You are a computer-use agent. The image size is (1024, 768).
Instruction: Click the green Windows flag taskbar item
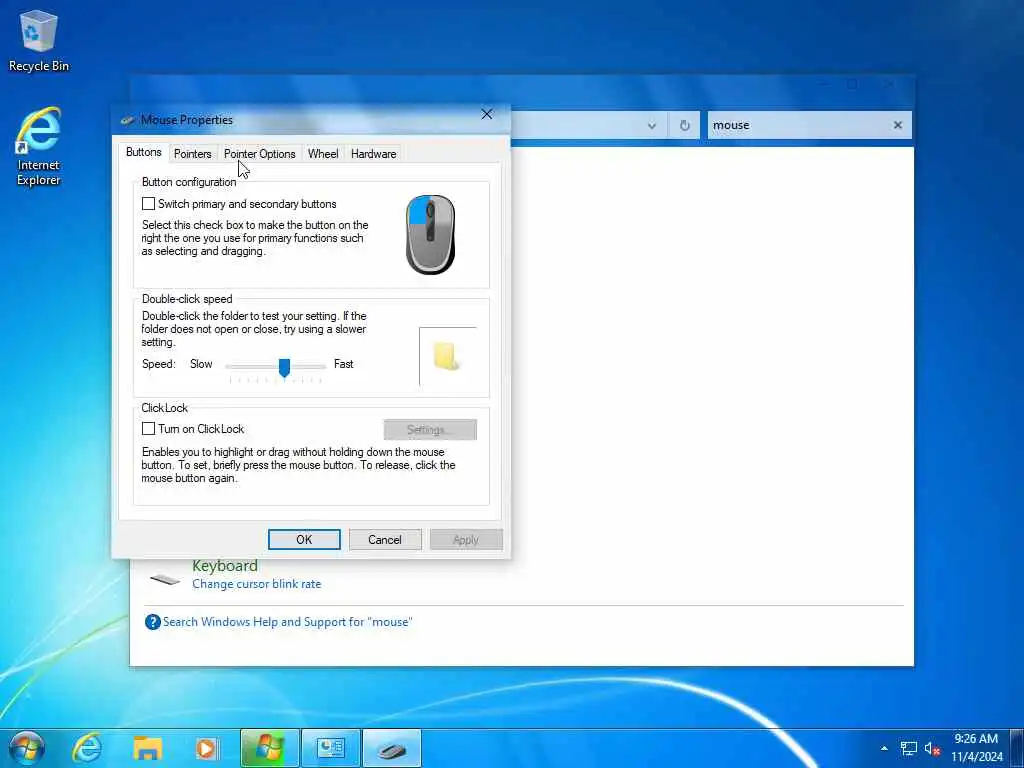point(270,748)
